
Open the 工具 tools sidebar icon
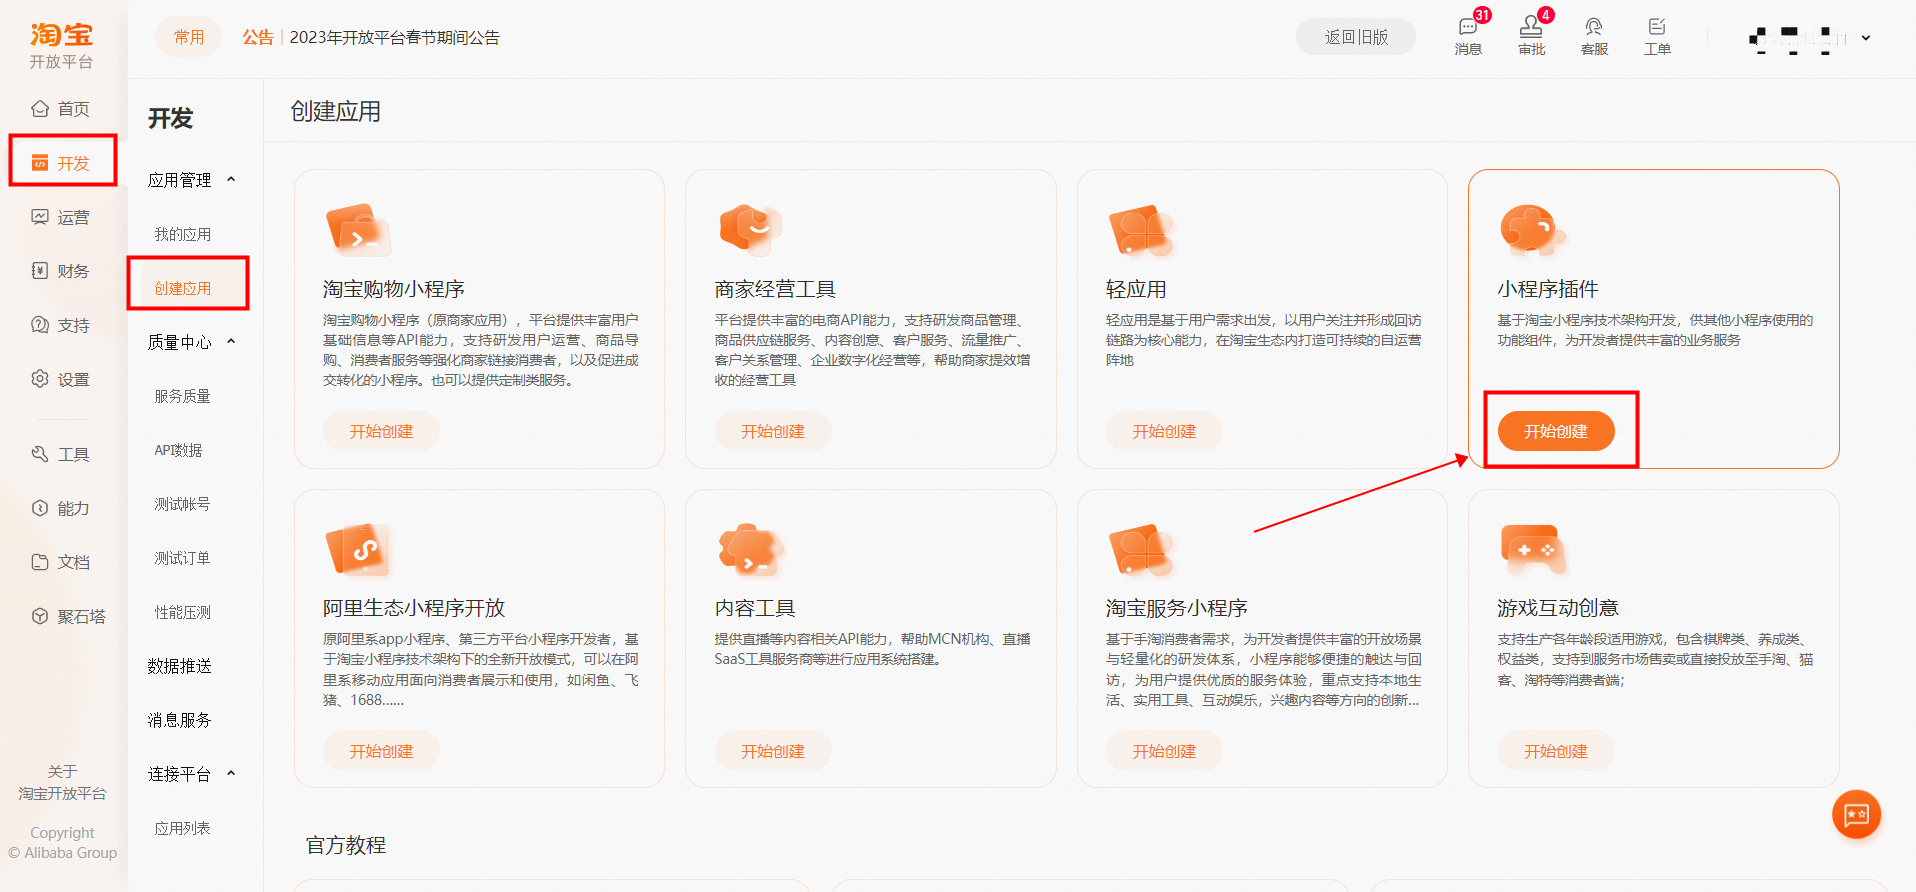pyautogui.click(x=40, y=454)
